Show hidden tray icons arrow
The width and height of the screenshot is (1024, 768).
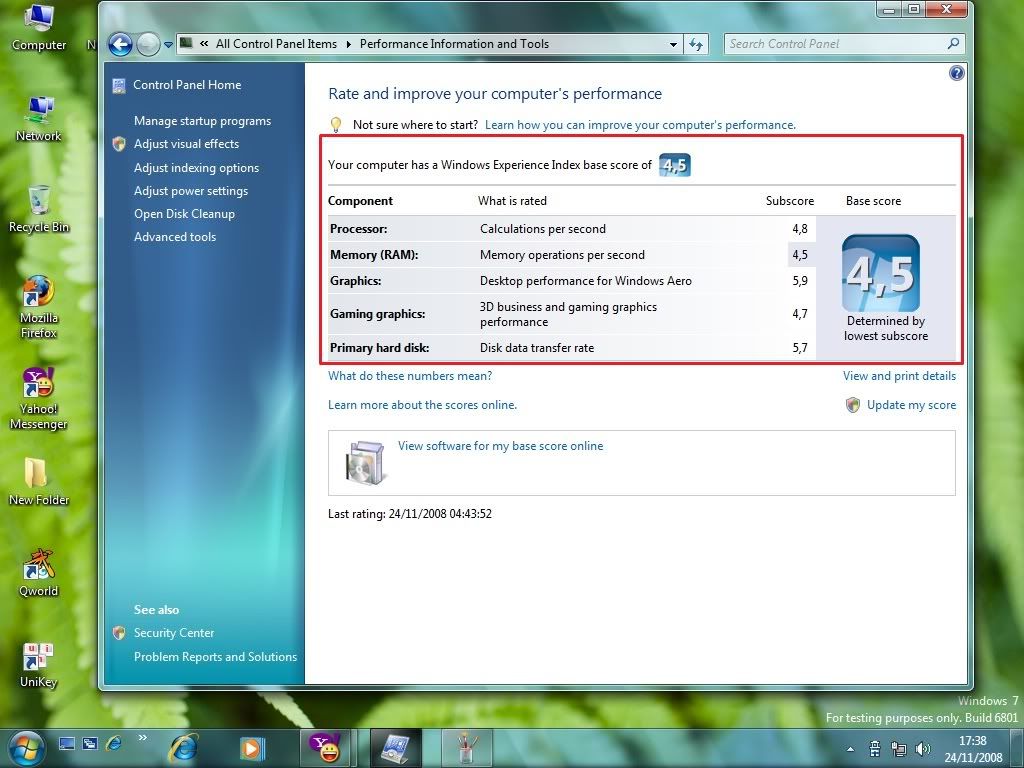click(x=850, y=749)
